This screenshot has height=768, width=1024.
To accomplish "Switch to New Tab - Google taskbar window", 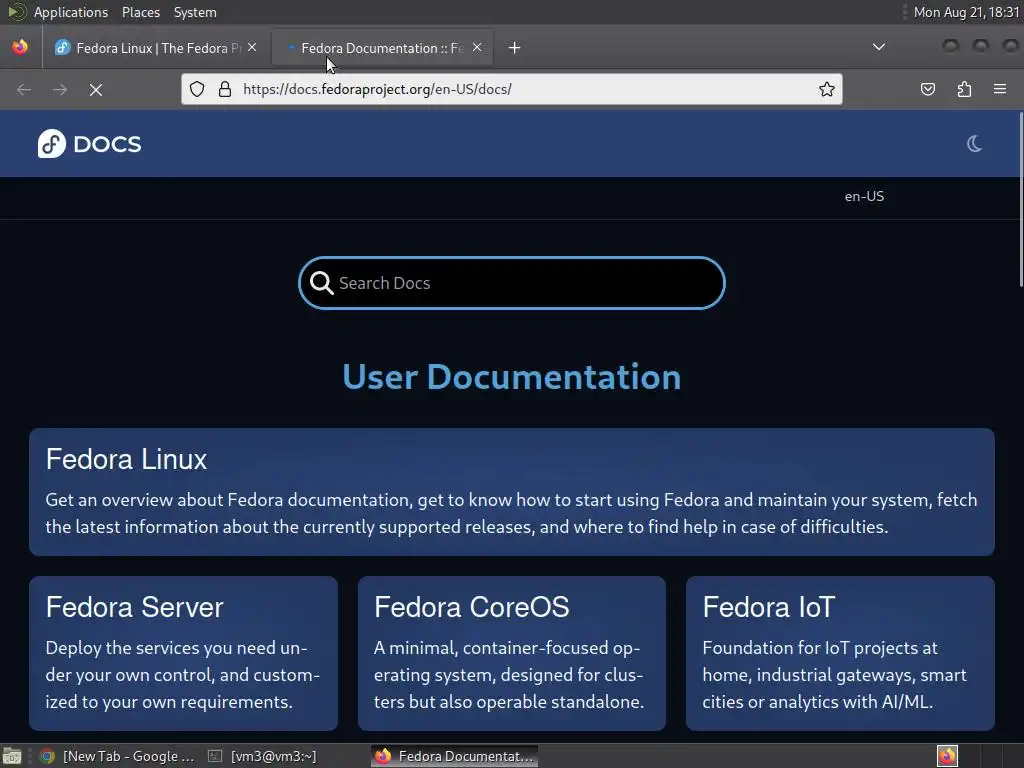I will [117, 756].
